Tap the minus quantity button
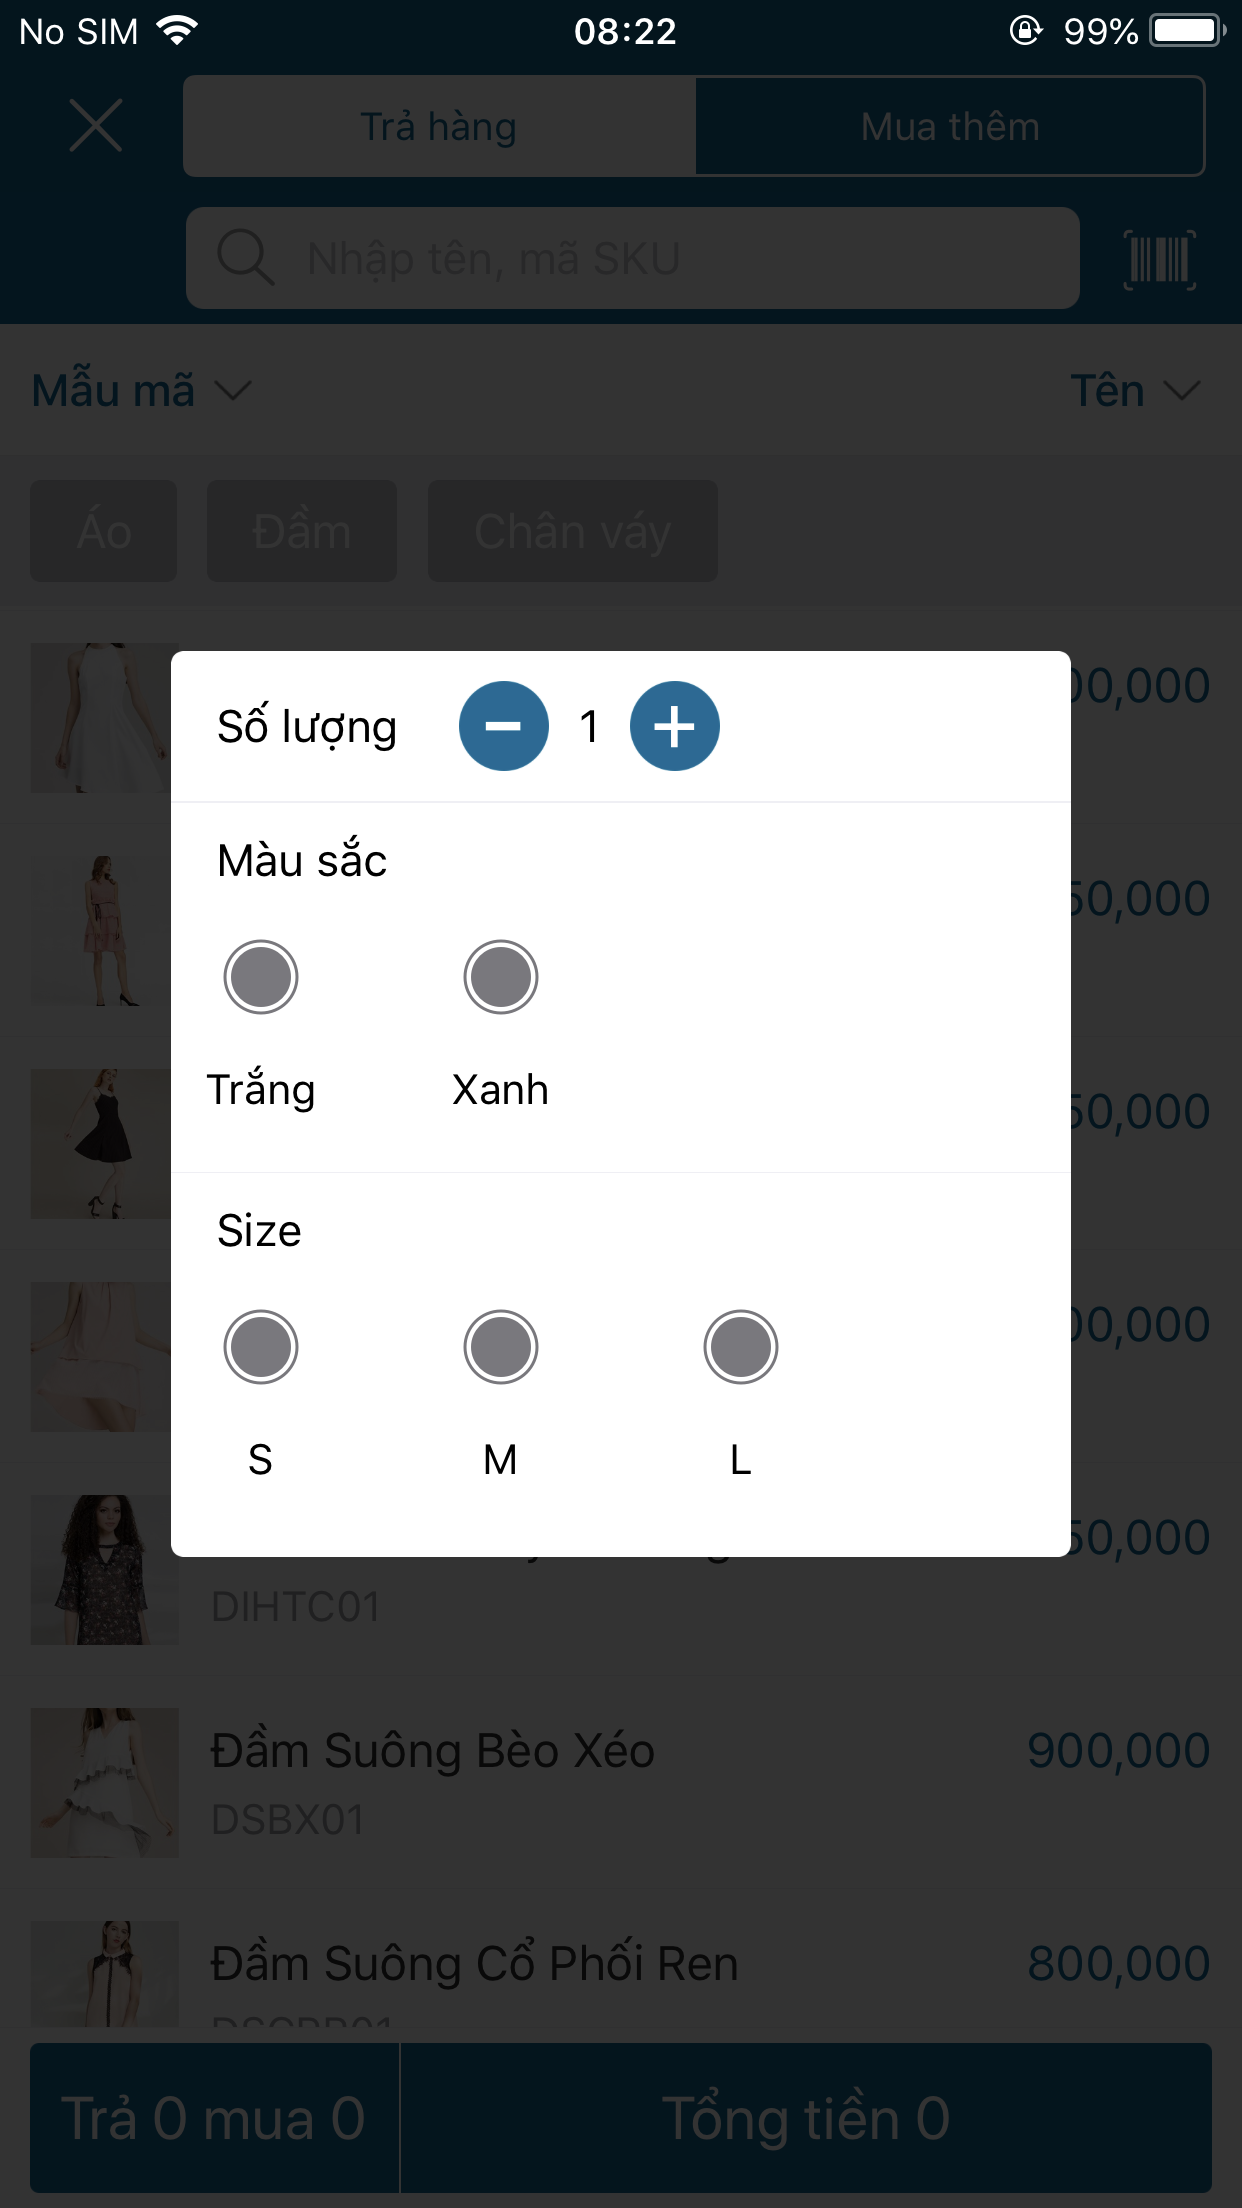 pyautogui.click(x=503, y=726)
